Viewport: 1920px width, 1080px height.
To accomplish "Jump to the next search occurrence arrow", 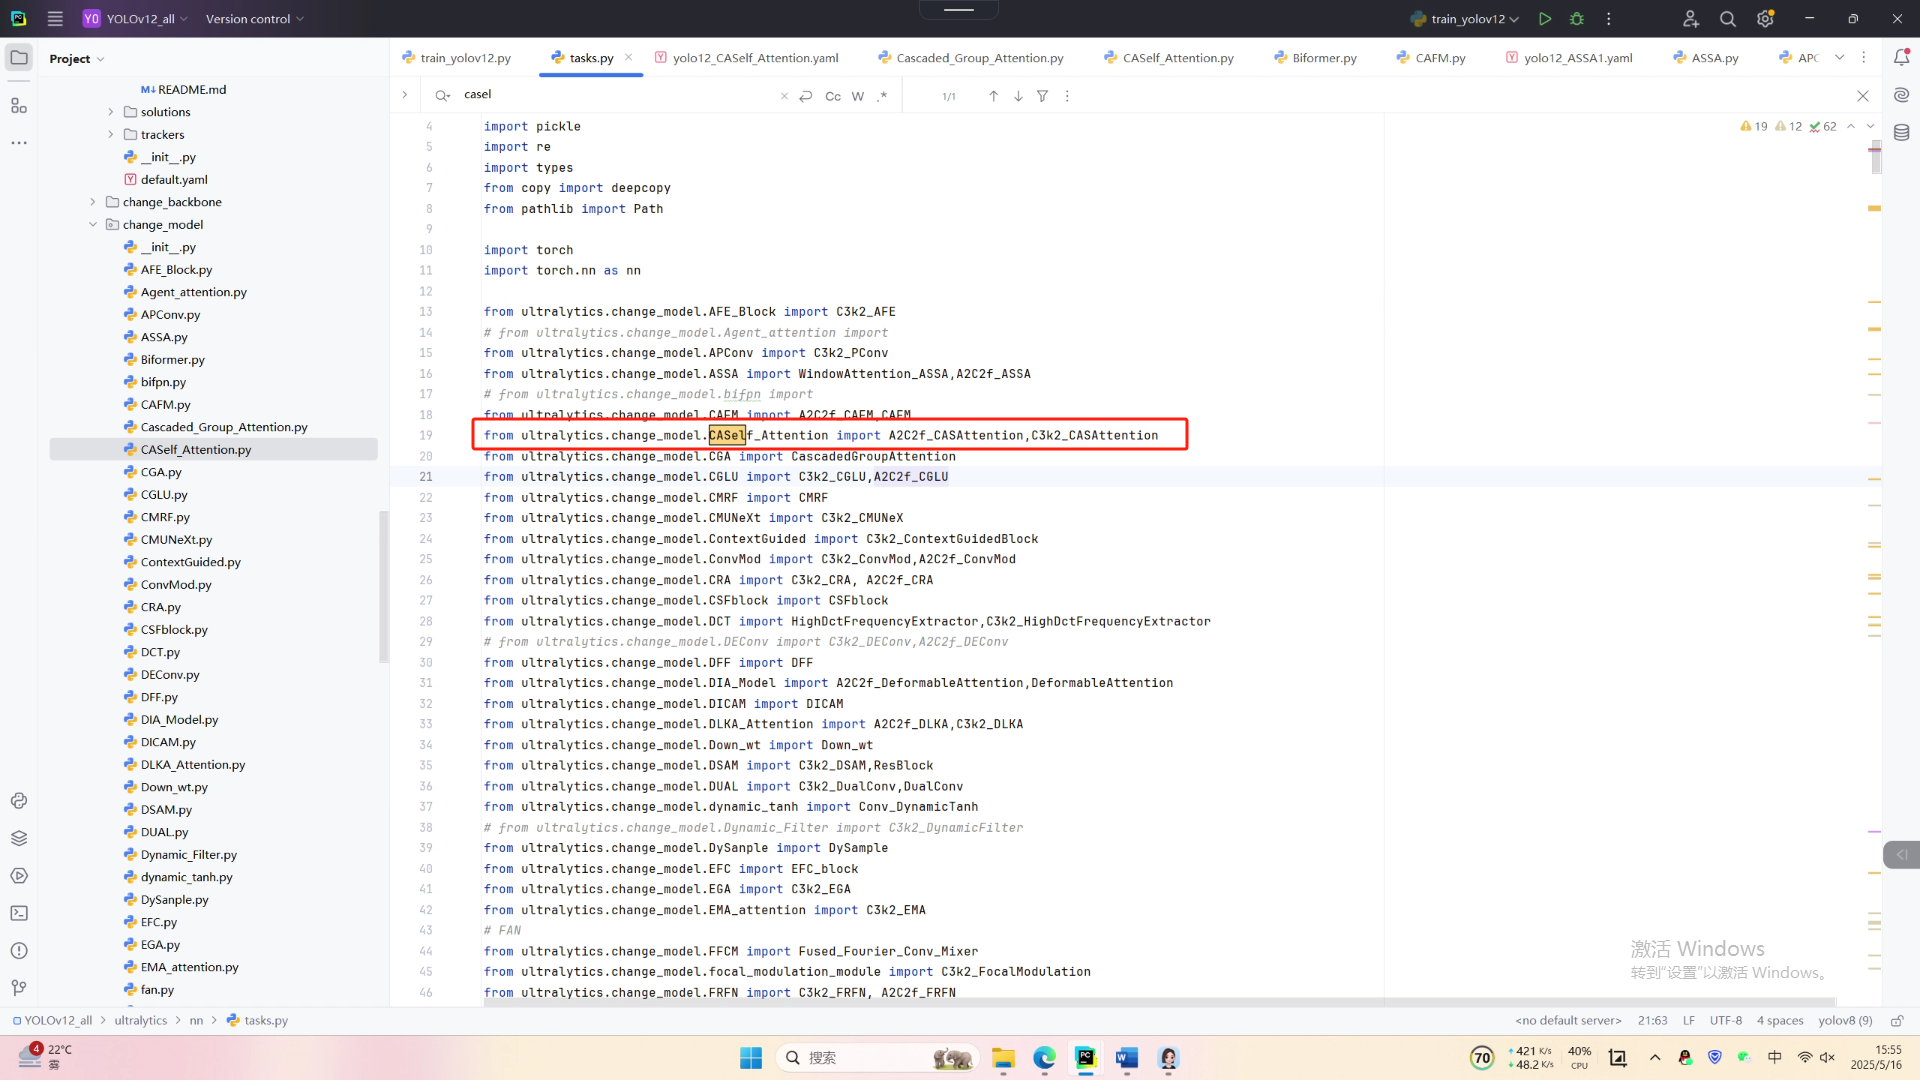I will 1018,96.
